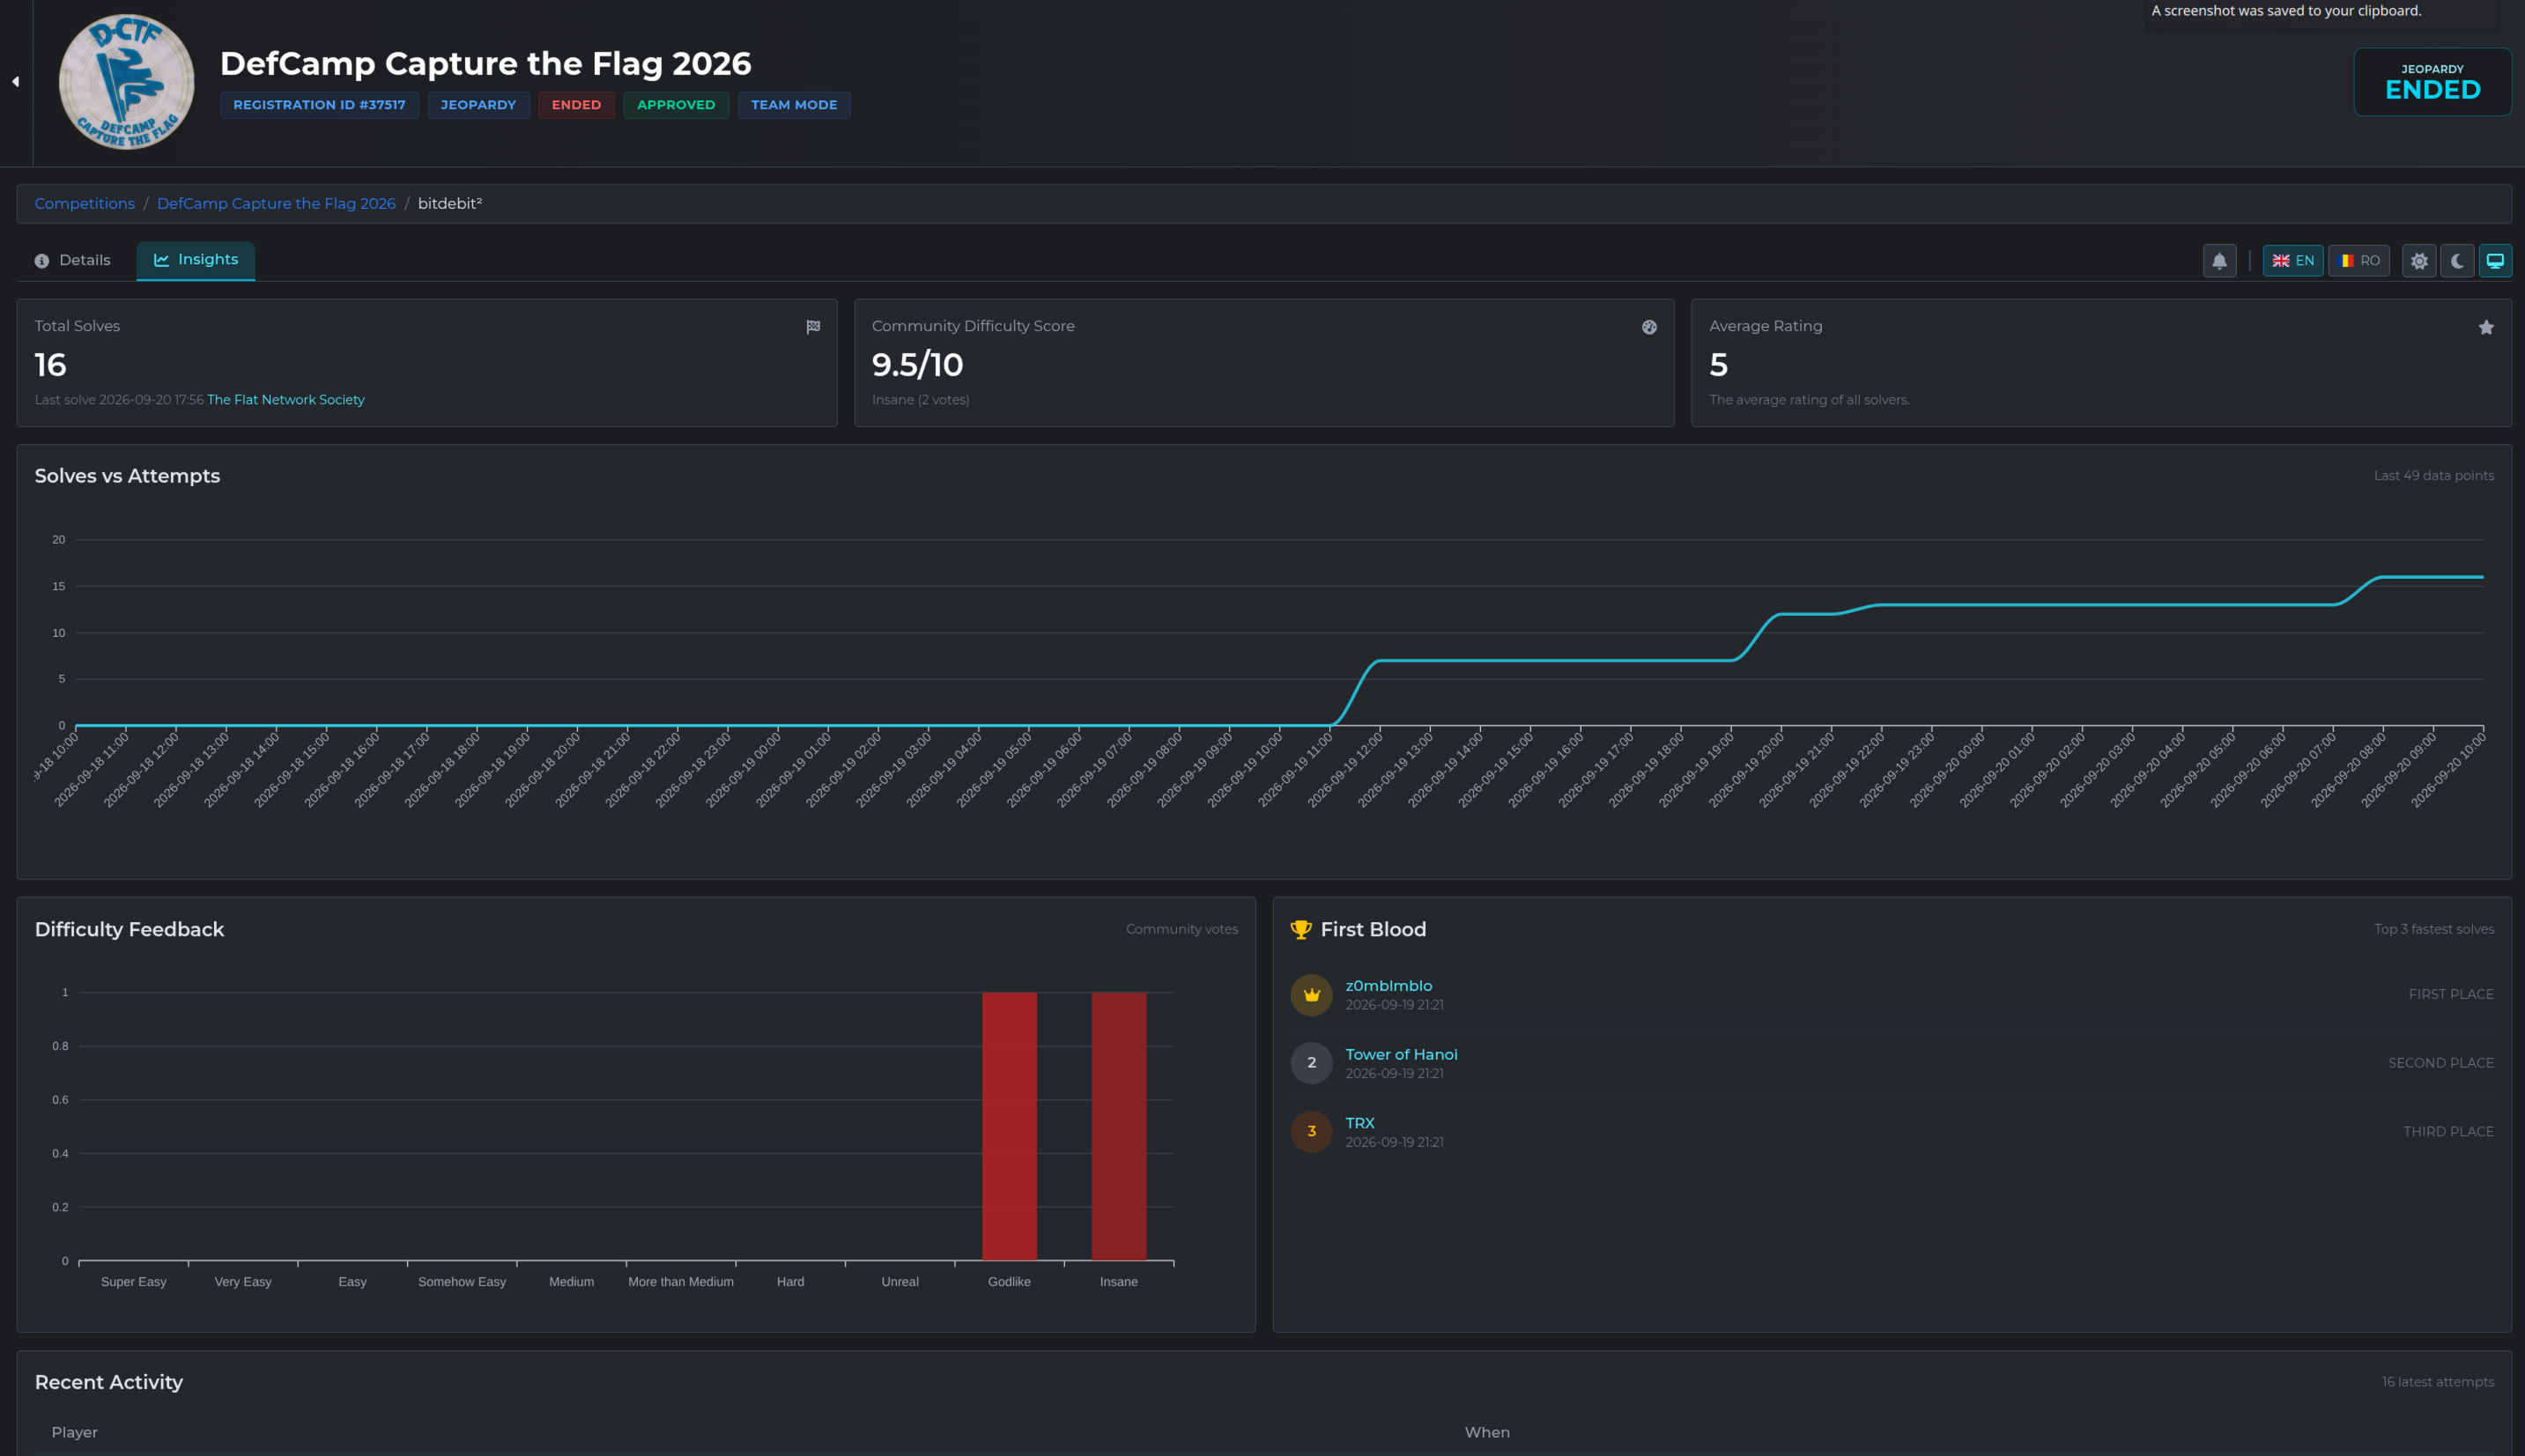Click the 'Last 49 data points' label
The height and width of the screenshot is (1456, 2525).
(x=2434, y=476)
